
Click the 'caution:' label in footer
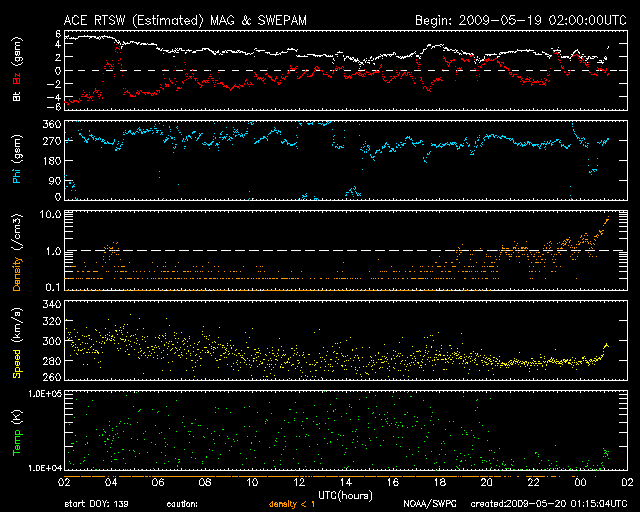click(183, 504)
